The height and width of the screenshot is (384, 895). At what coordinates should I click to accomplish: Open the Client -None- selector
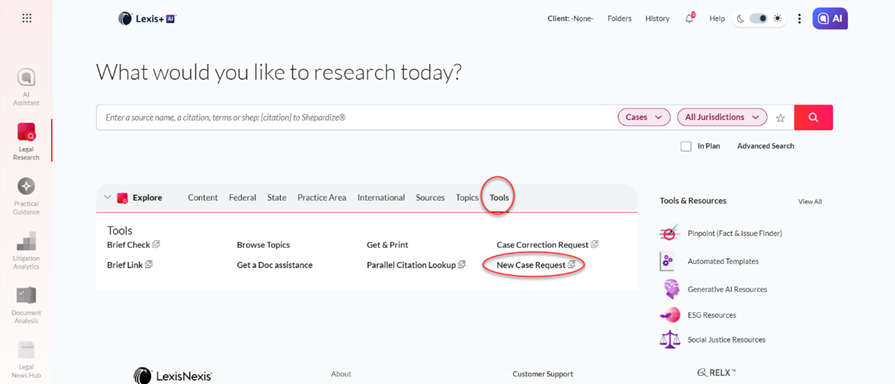click(x=570, y=19)
